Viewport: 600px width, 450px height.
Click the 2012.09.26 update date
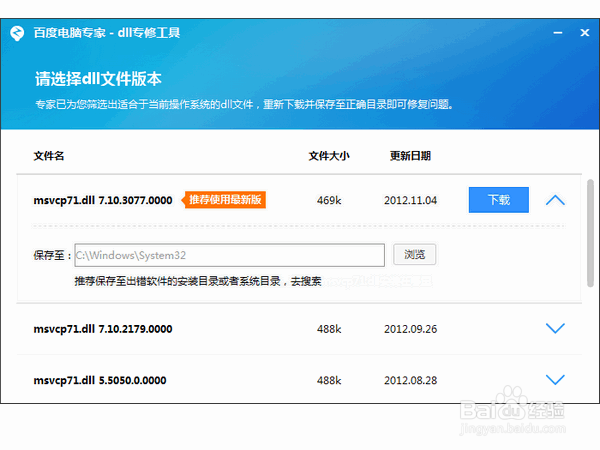[411, 329]
